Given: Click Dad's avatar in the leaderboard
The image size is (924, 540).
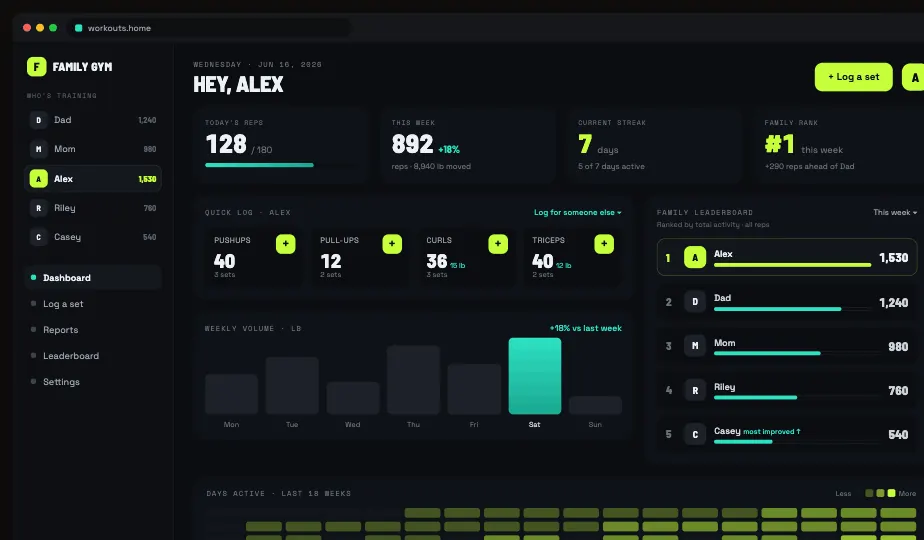Looking at the screenshot, I should click(695, 302).
